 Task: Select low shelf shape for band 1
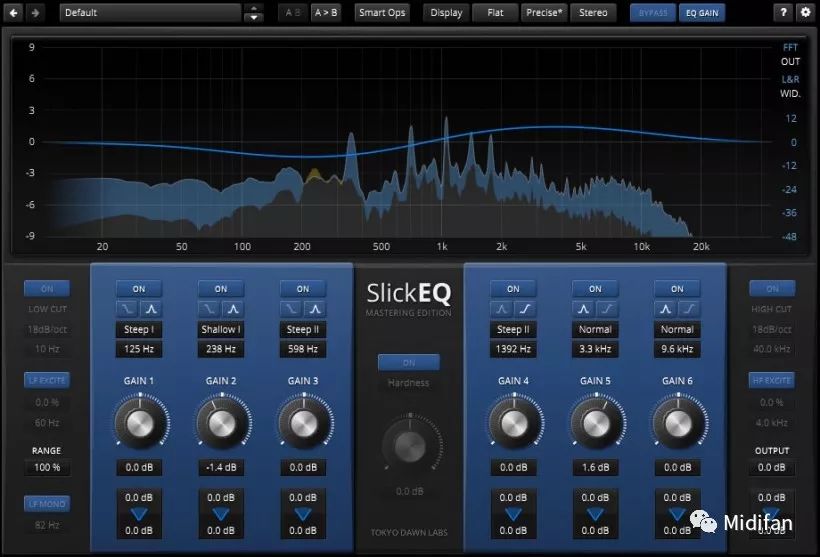[127, 309]
